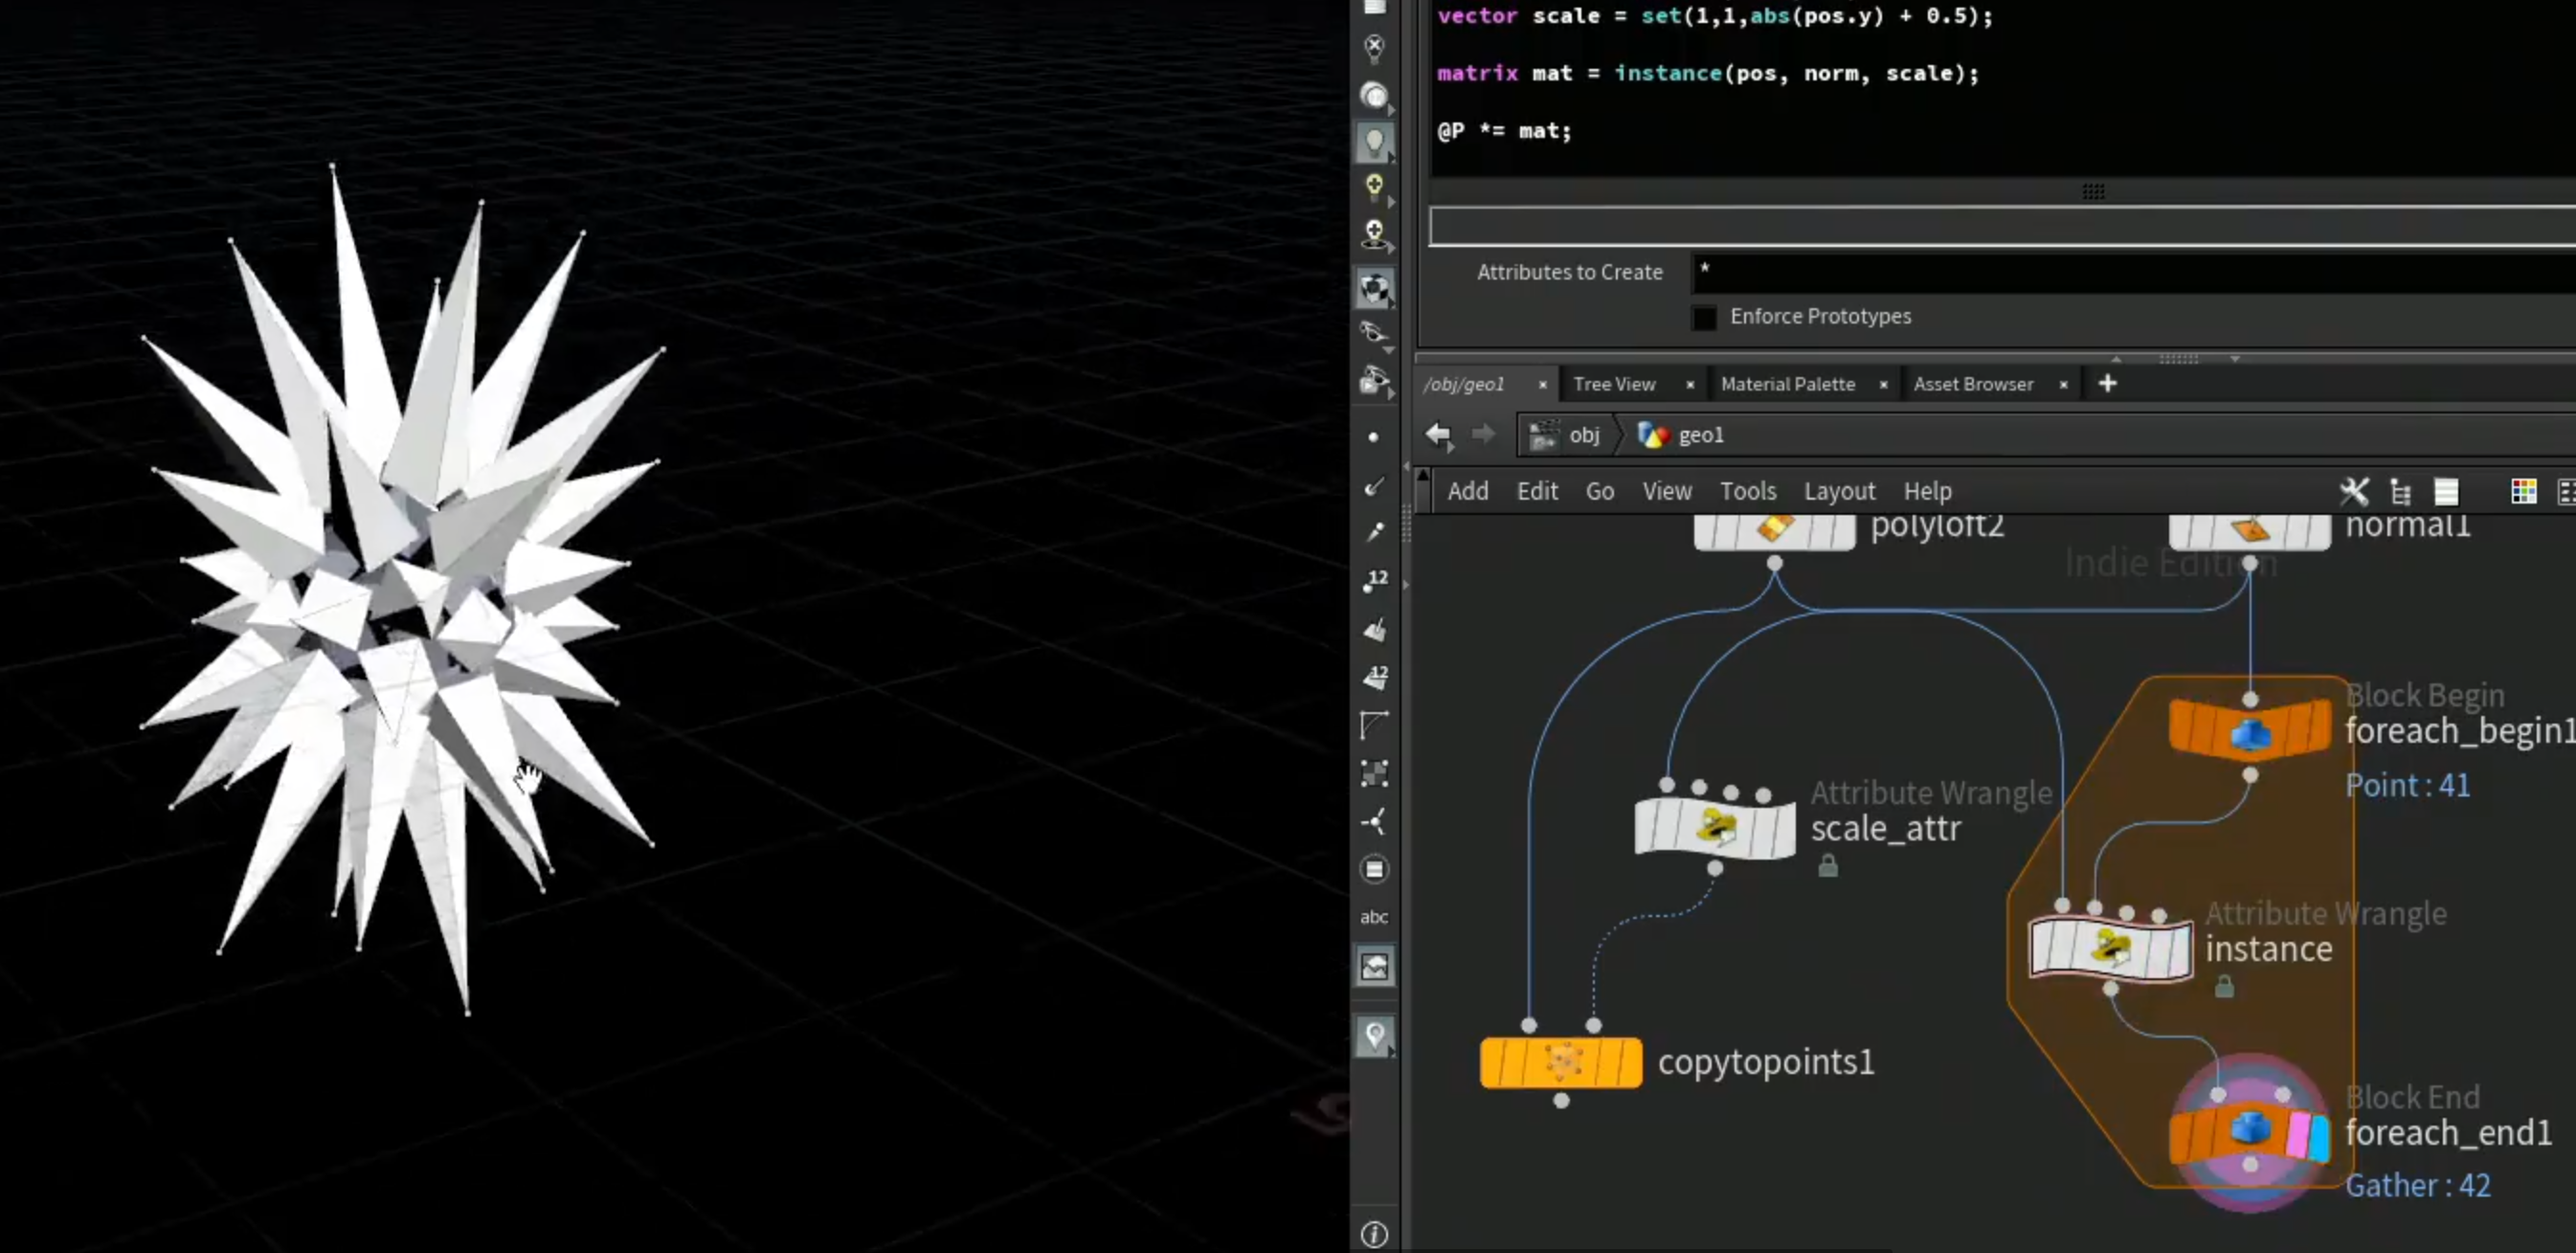Screen dimensions: 2576x1253
Task: Click inside the VEX code editor
Action: 2003,88
